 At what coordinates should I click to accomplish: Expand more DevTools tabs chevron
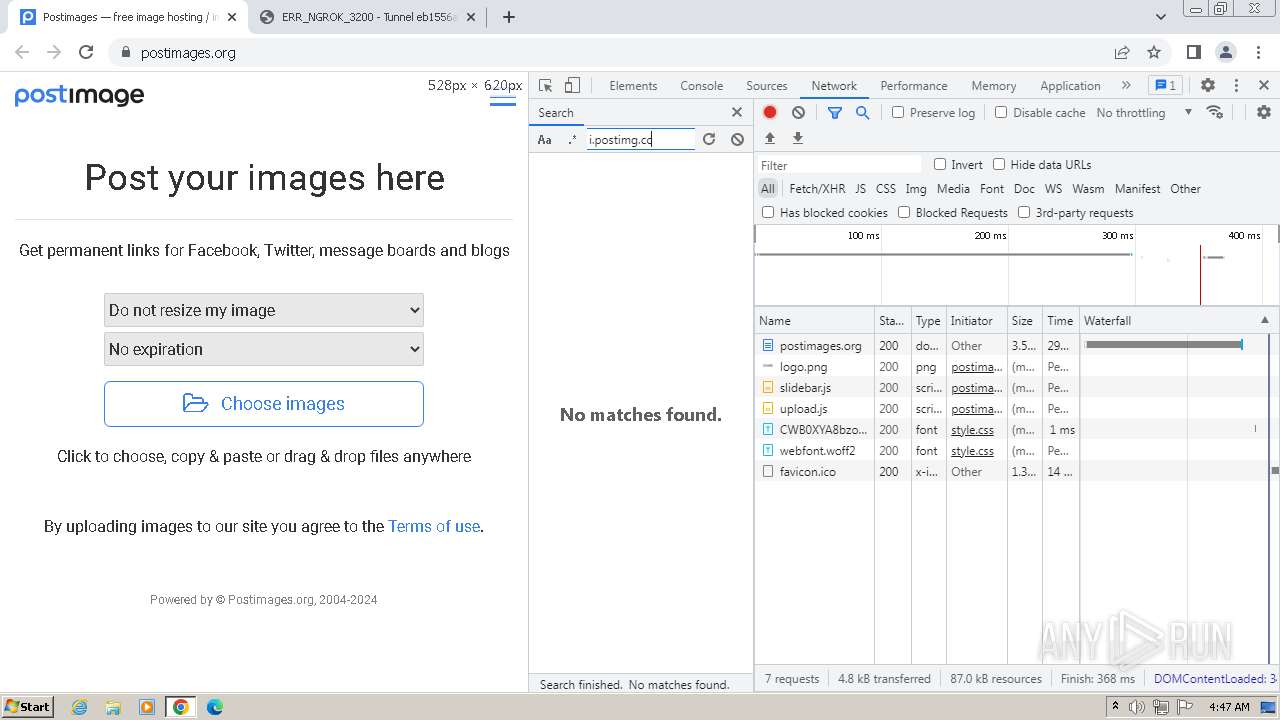click(x=1126, y=86)
